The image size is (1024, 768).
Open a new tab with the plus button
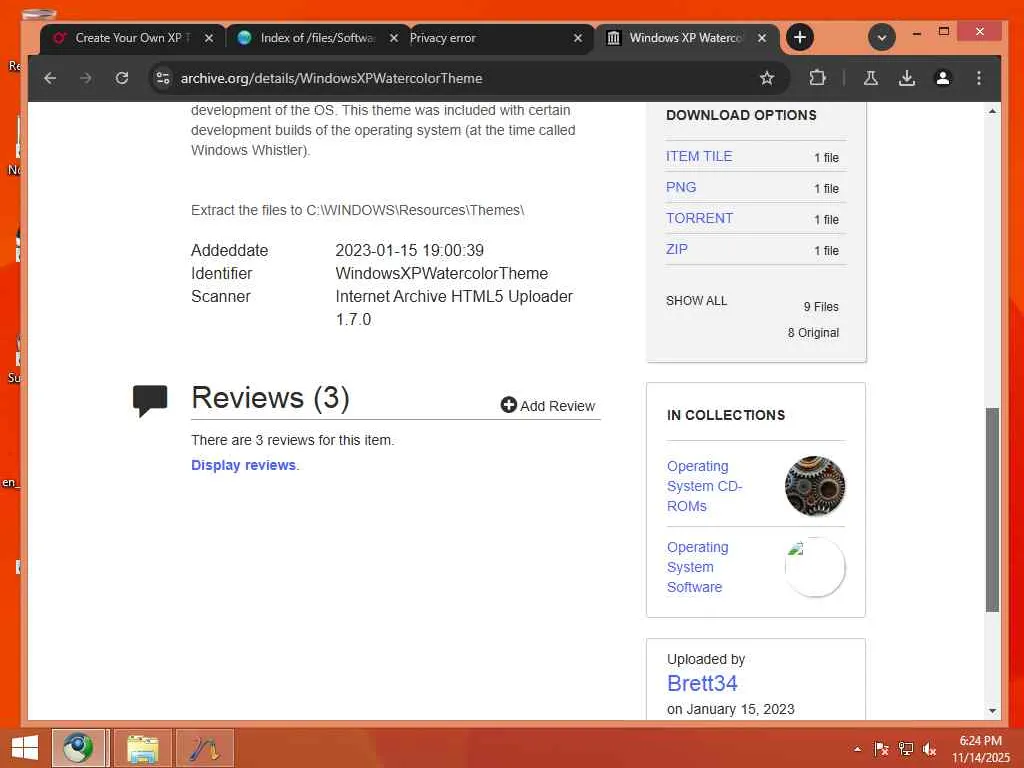(799, 37)
